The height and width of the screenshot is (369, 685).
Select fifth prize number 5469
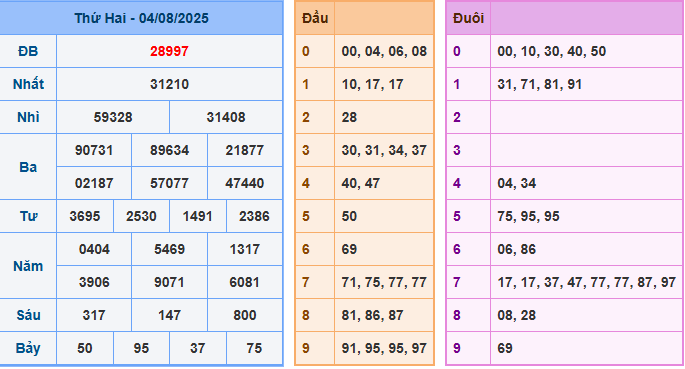click(170, 249)
